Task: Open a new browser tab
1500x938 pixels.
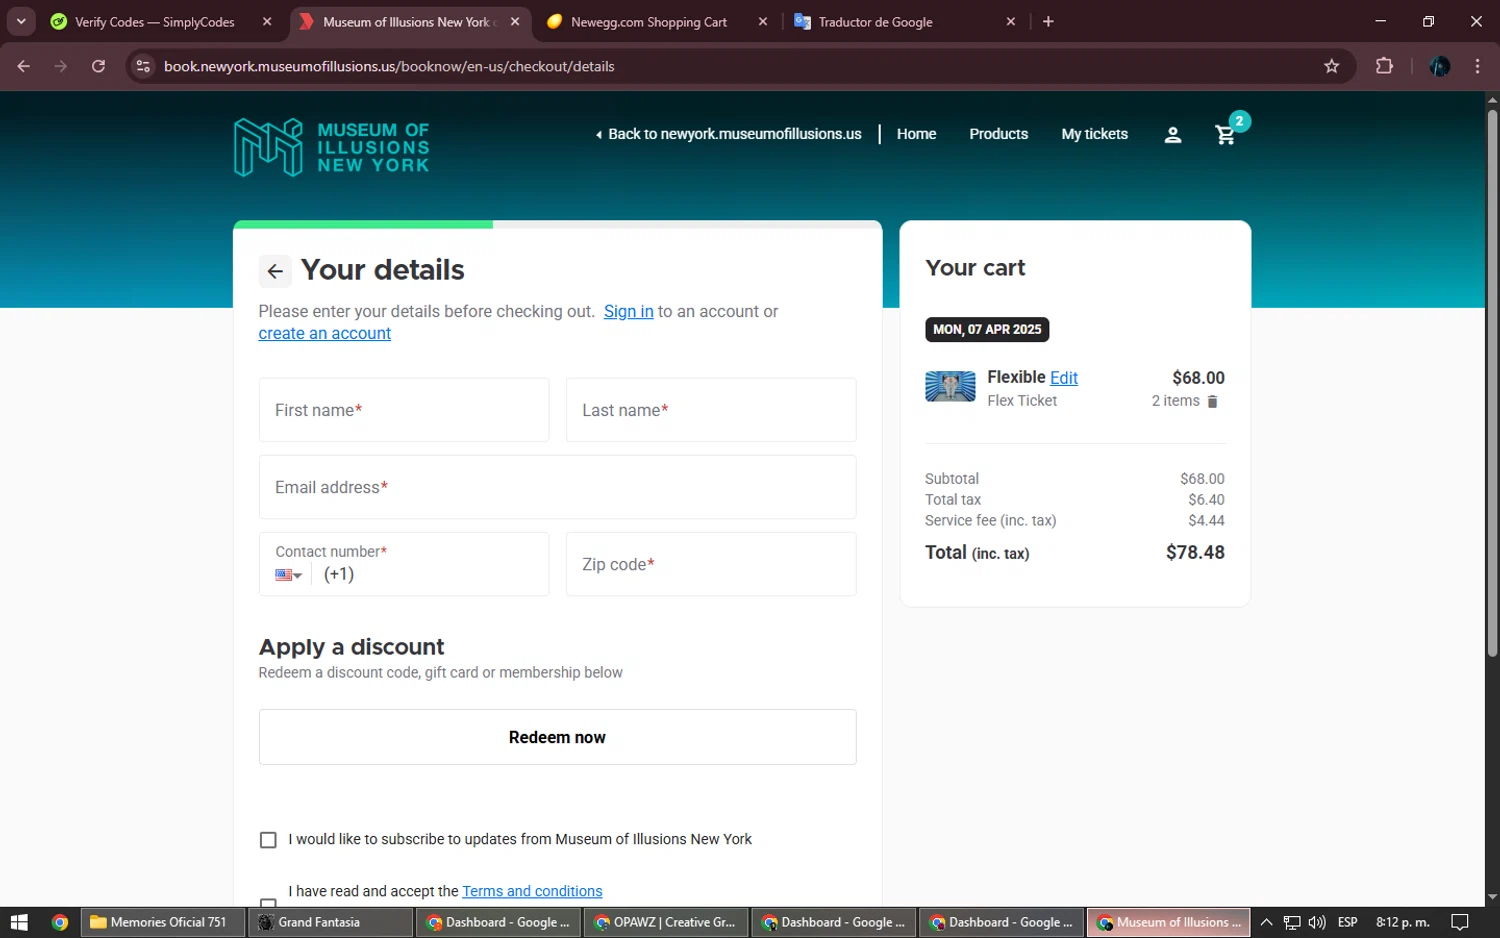Action: click(1048, 21)
